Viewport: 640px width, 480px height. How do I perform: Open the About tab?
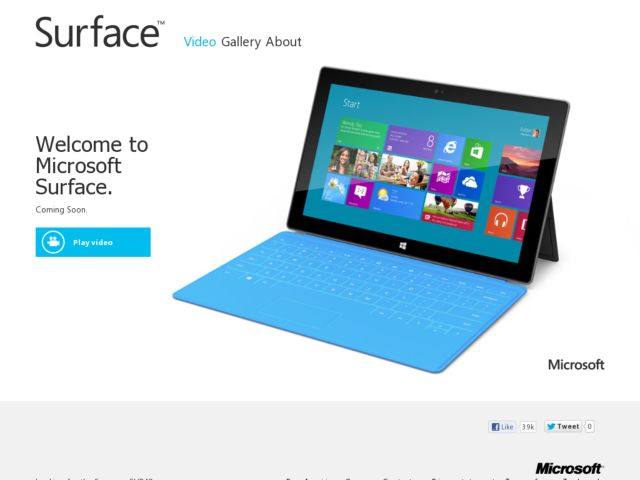pyautogui.click(x=284, y=42)
